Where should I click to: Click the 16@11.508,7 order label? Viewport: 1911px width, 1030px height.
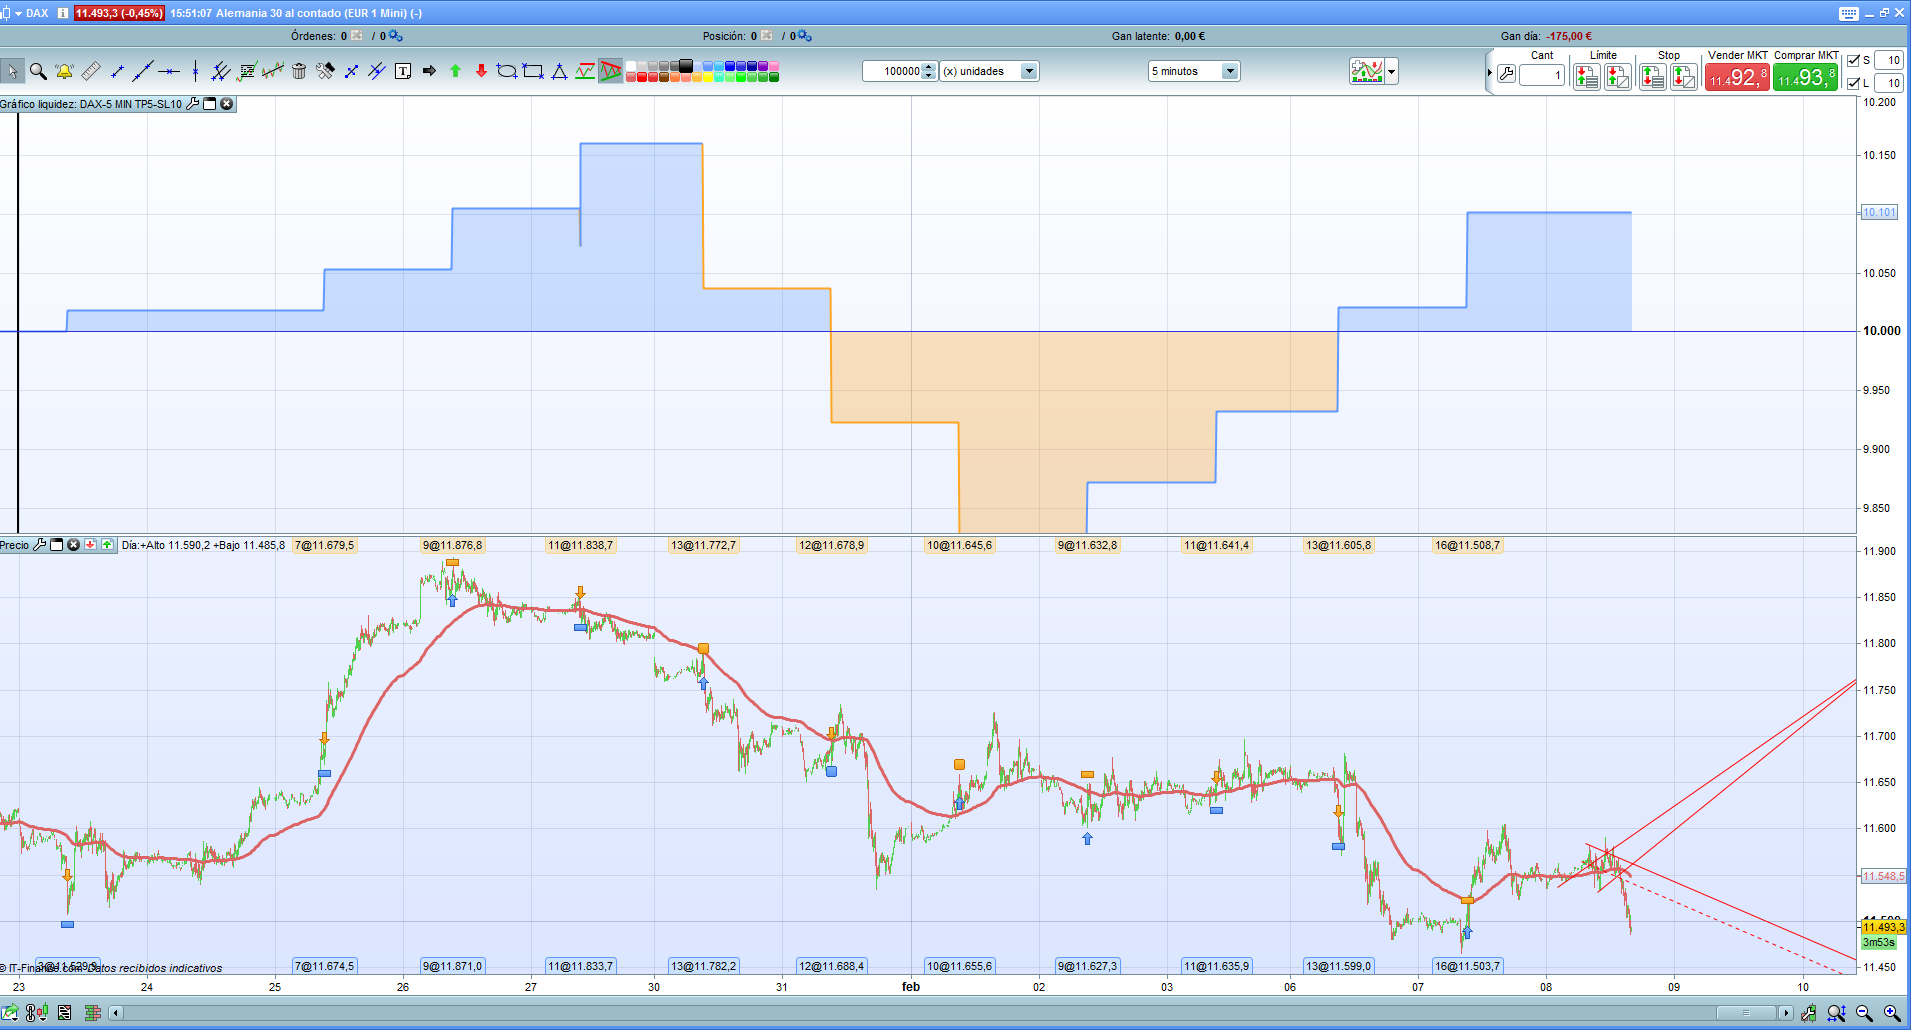coord(1467,545)
